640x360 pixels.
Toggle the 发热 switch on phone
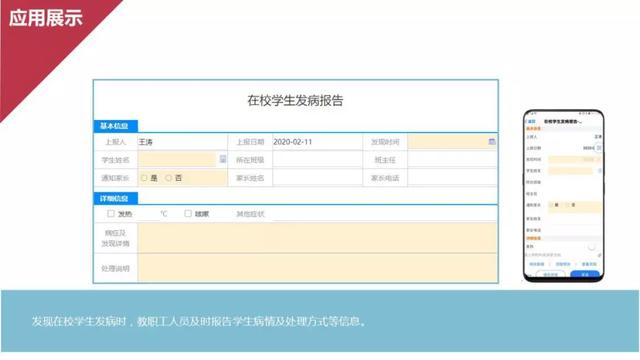click(591, 247)
